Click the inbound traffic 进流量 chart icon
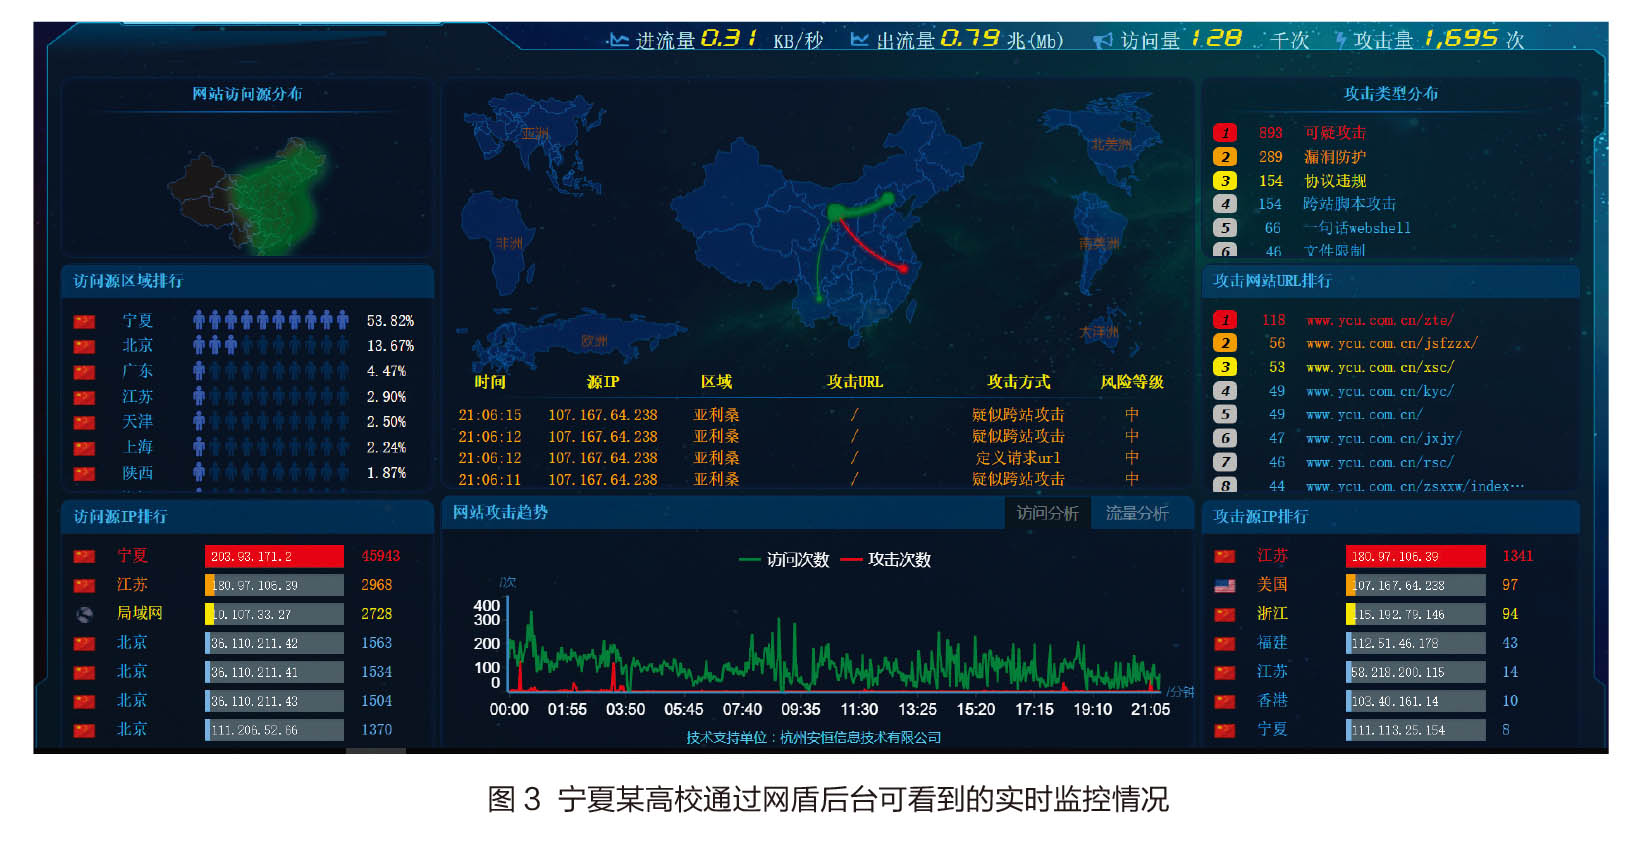This screenshot has width=1652, height=843. tap(618, 40)
